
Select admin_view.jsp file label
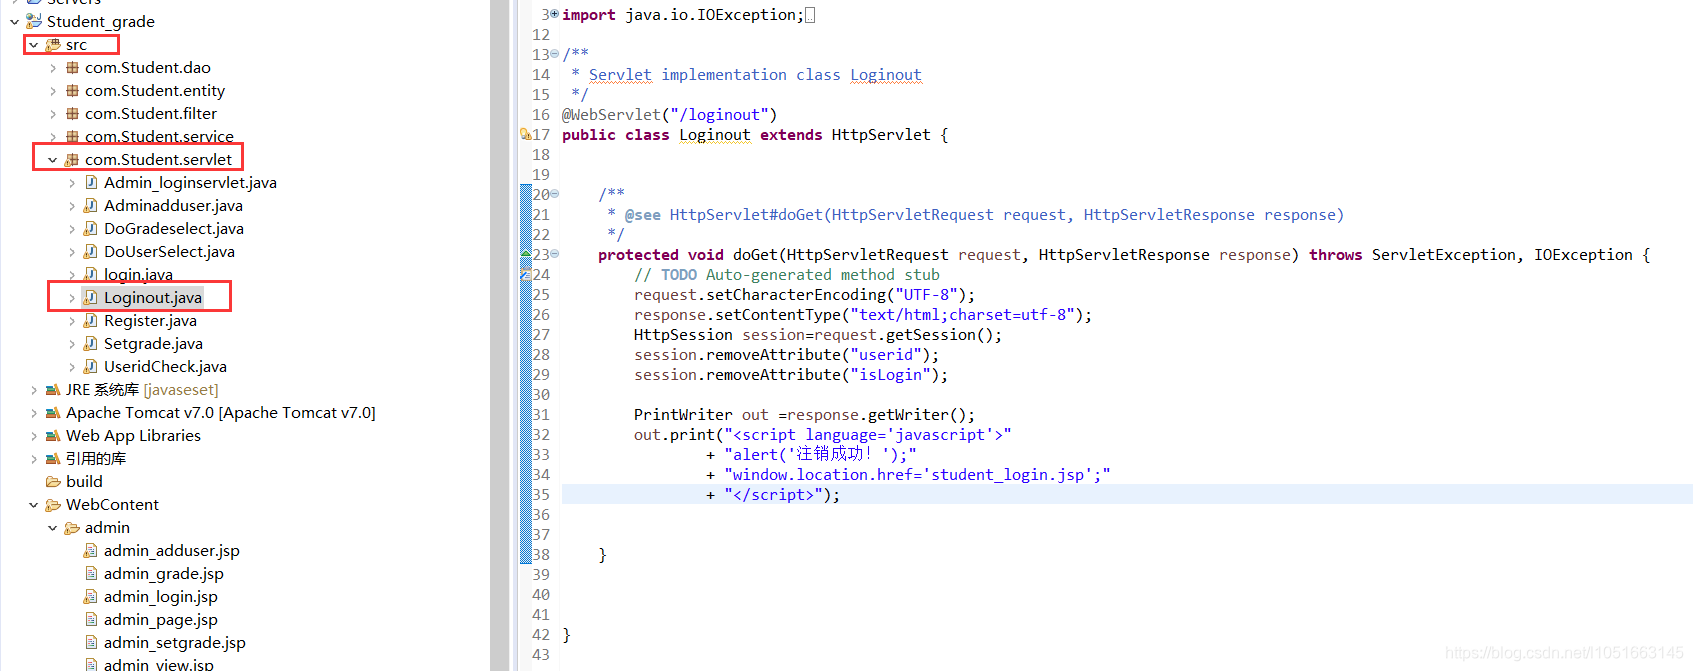point(158,665)
